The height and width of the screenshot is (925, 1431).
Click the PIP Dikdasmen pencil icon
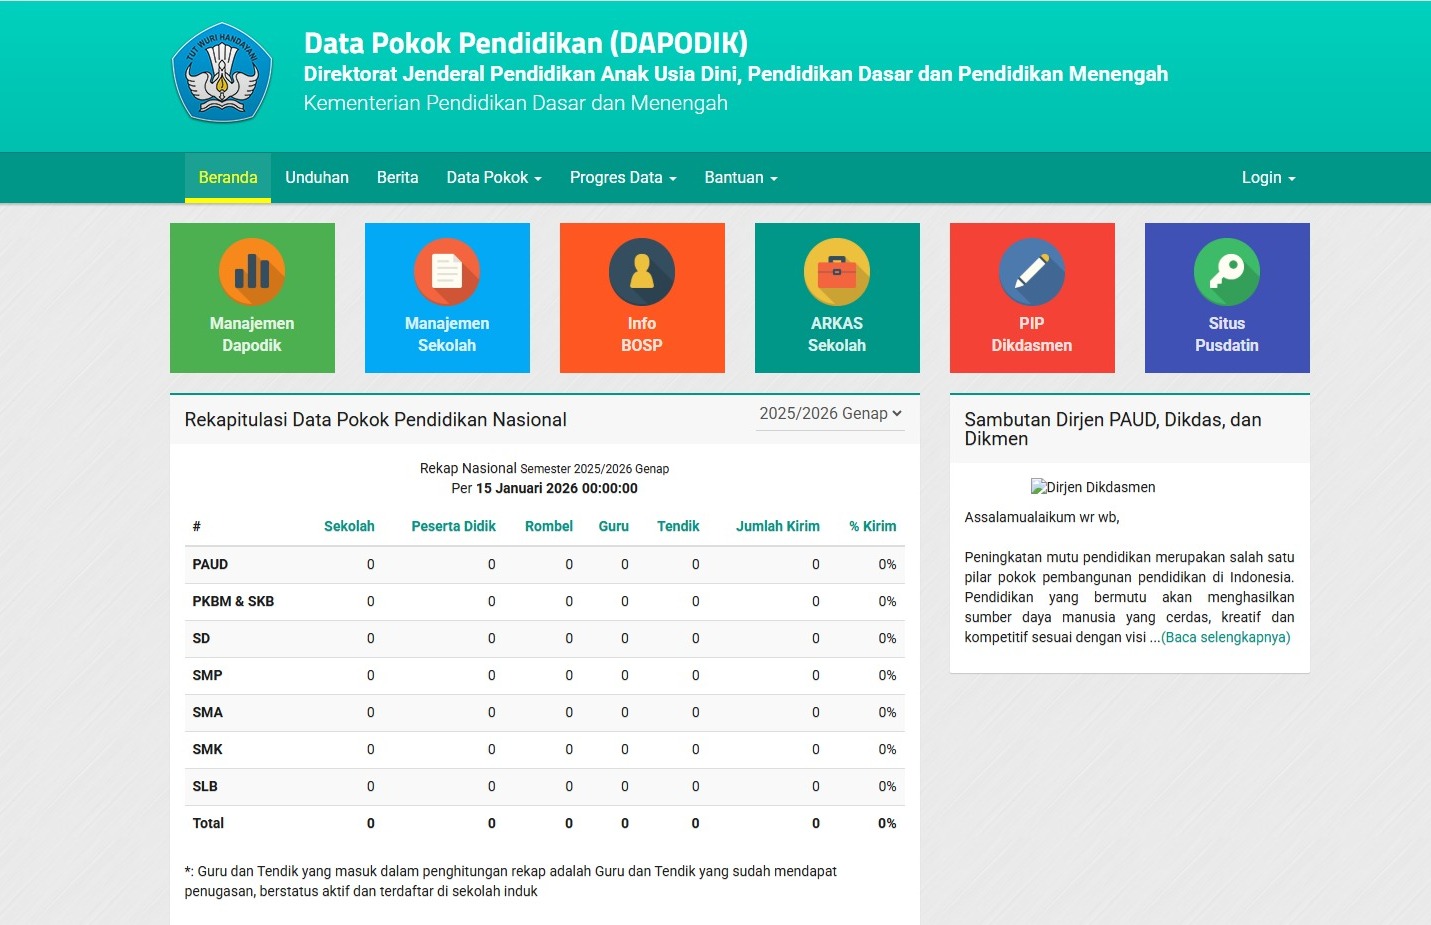(x=1032, y=271)
